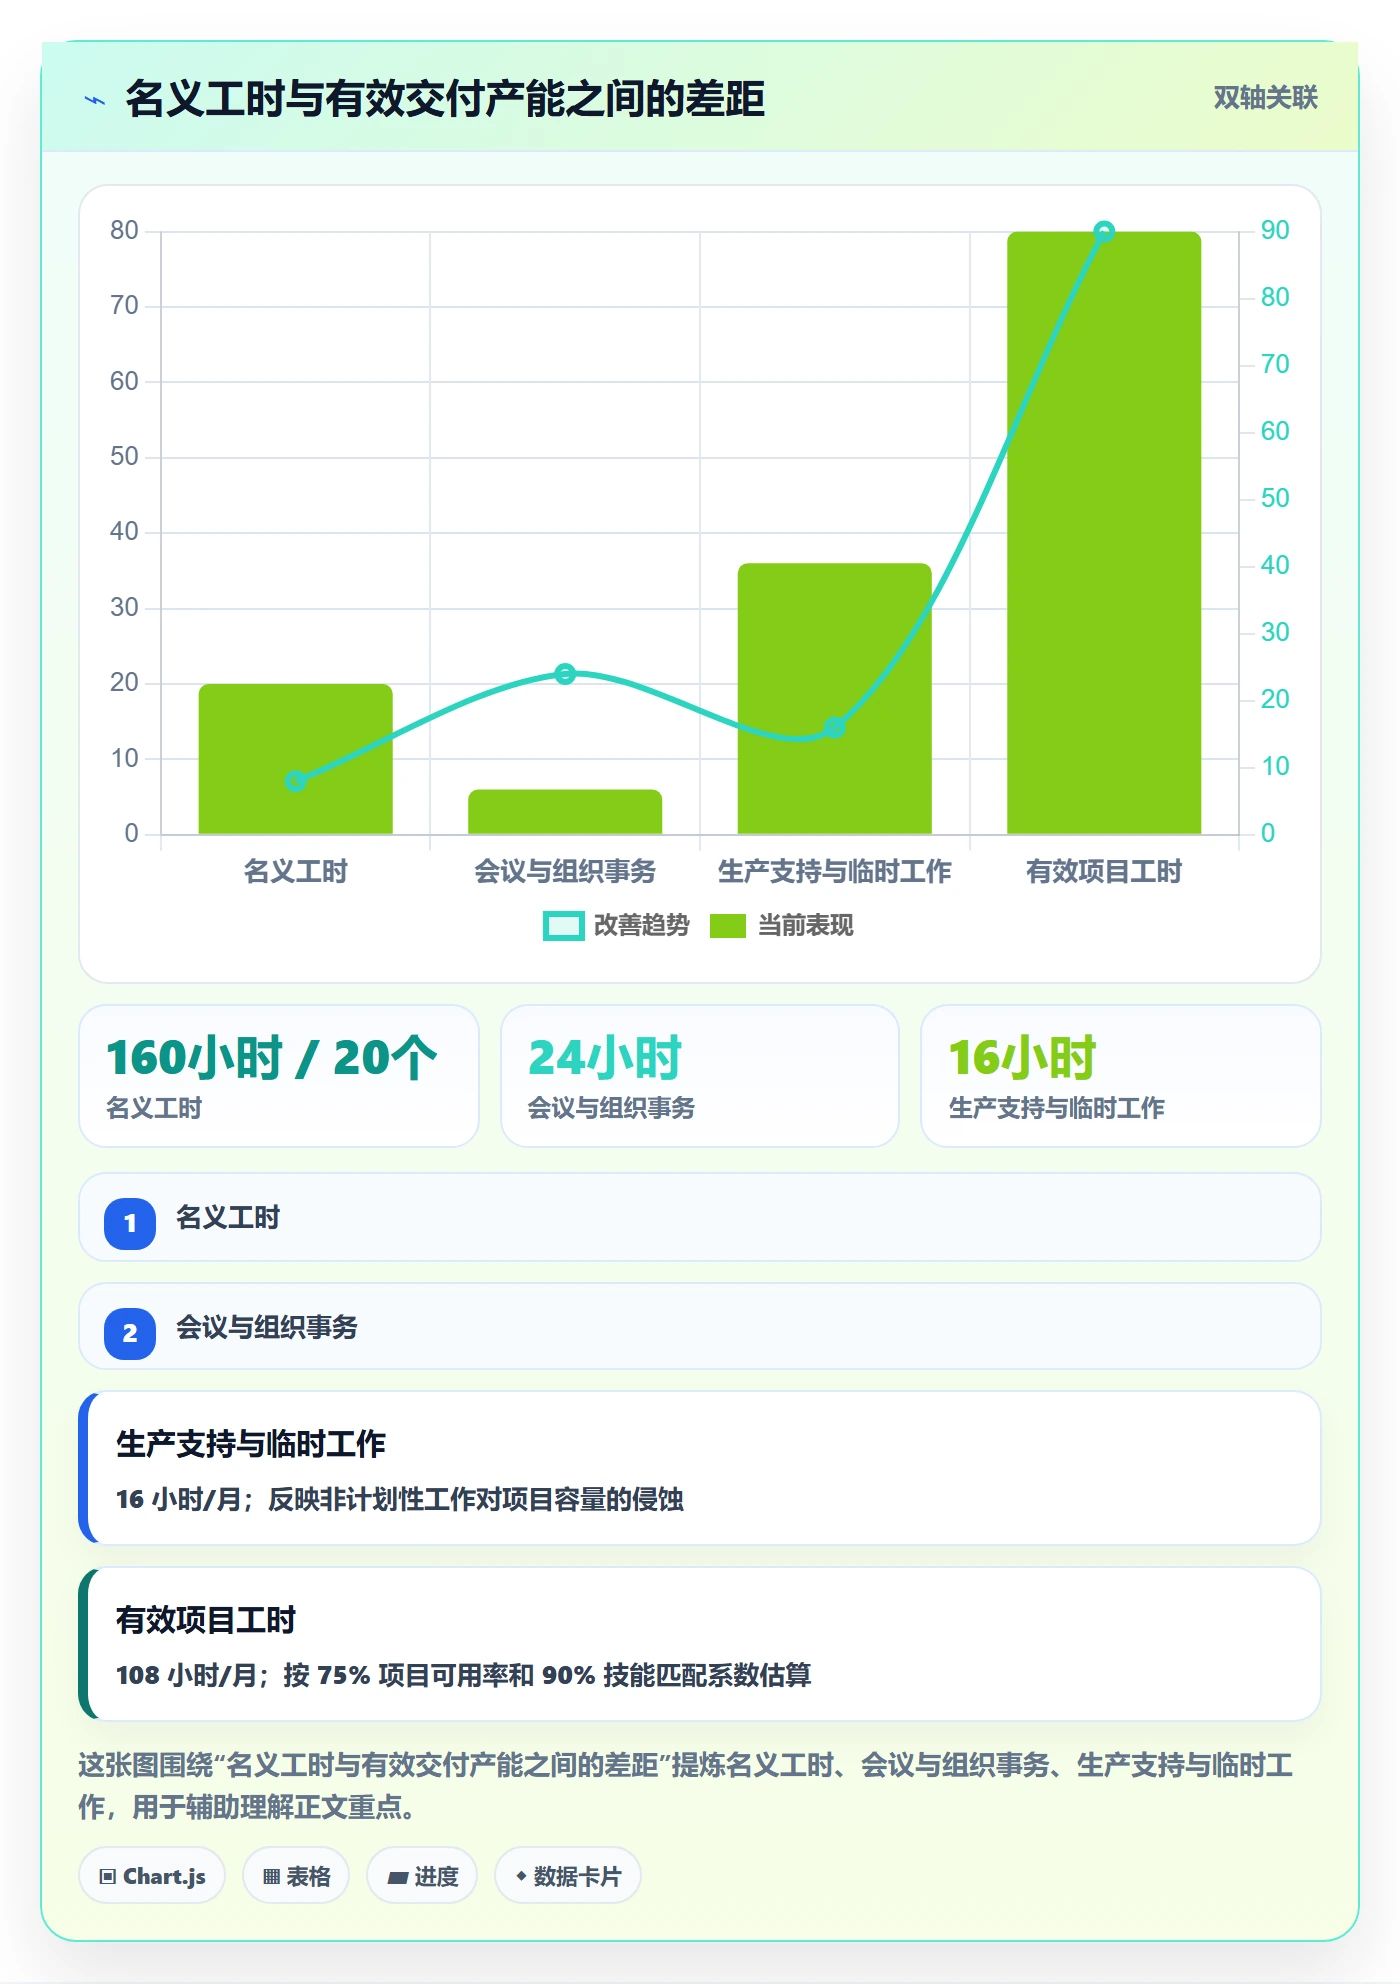Screen dimensions: 1400x1984
Task: Click the x-axis label 有效项目工时
Action: 1104,871
